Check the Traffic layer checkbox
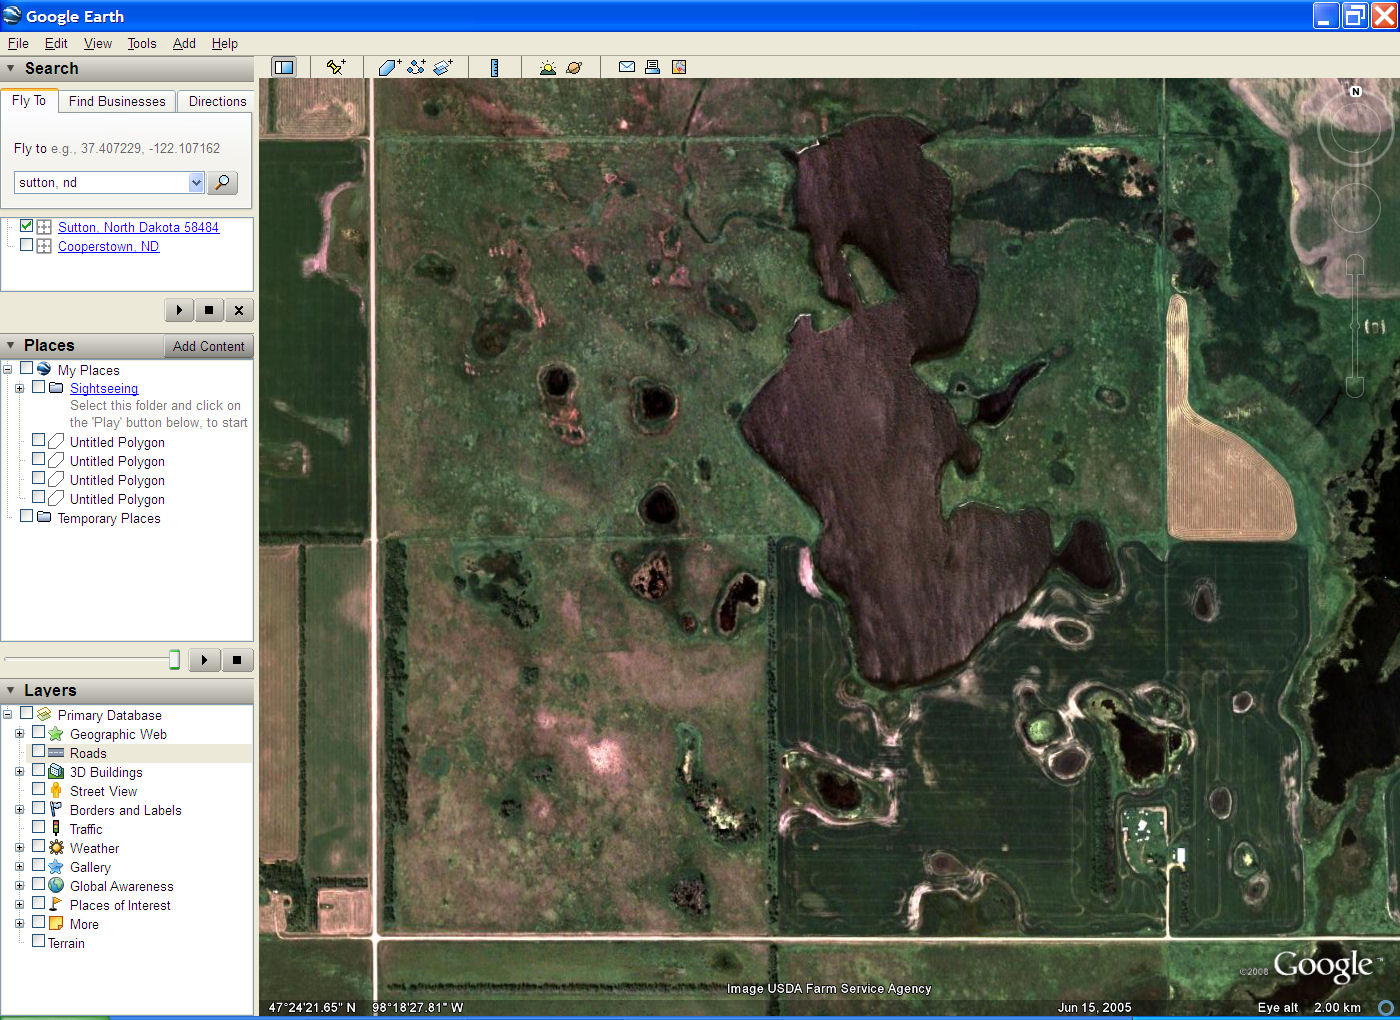This screenshot has height=1020, width=1400. coord(38,828)
